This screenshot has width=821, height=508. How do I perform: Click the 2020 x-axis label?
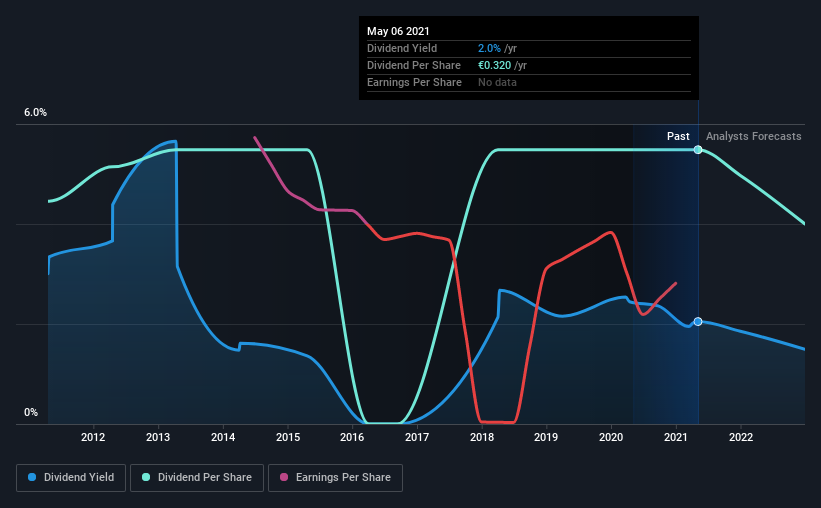click(x=611, y=437)
